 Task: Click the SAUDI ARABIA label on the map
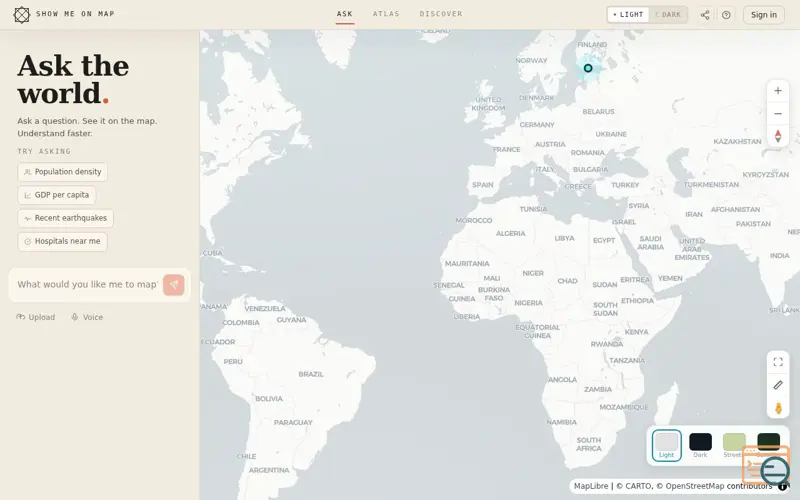coord(651,243)
